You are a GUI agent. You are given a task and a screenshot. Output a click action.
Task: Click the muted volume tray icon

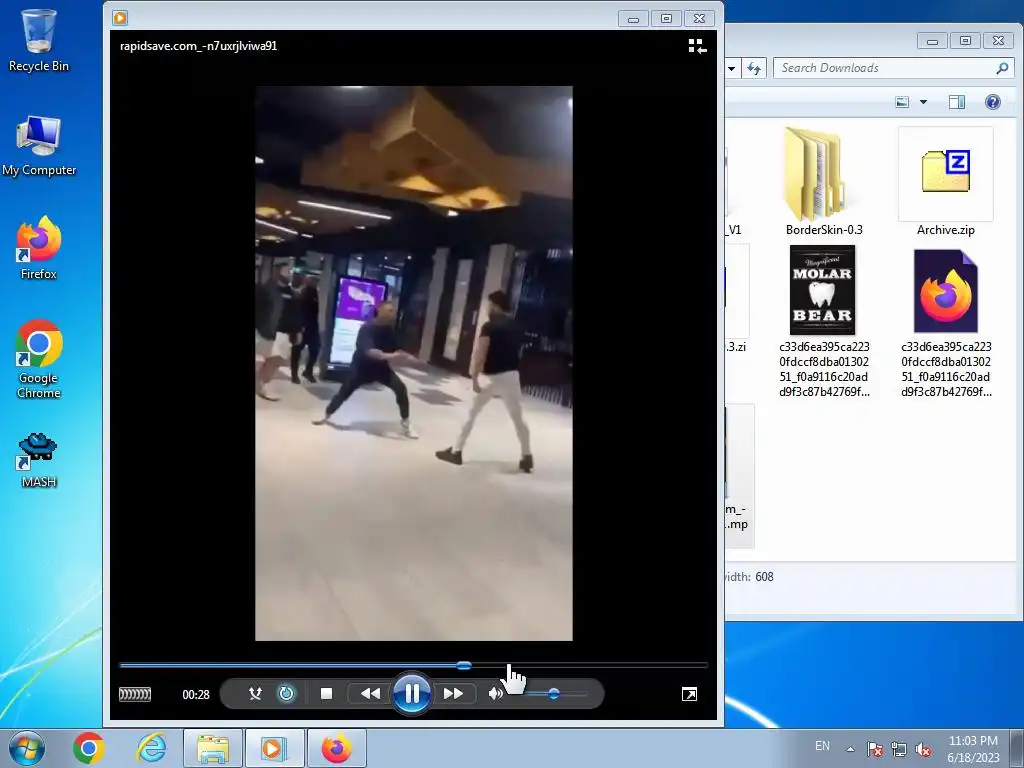(923, 749)
